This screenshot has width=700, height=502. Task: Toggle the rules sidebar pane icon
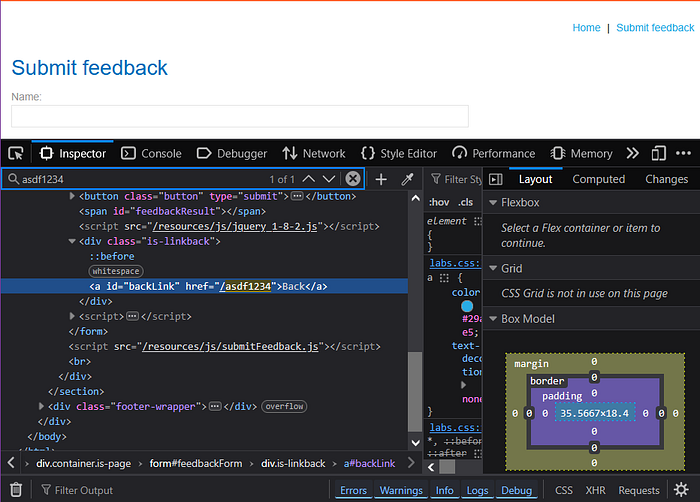(496, 180)
